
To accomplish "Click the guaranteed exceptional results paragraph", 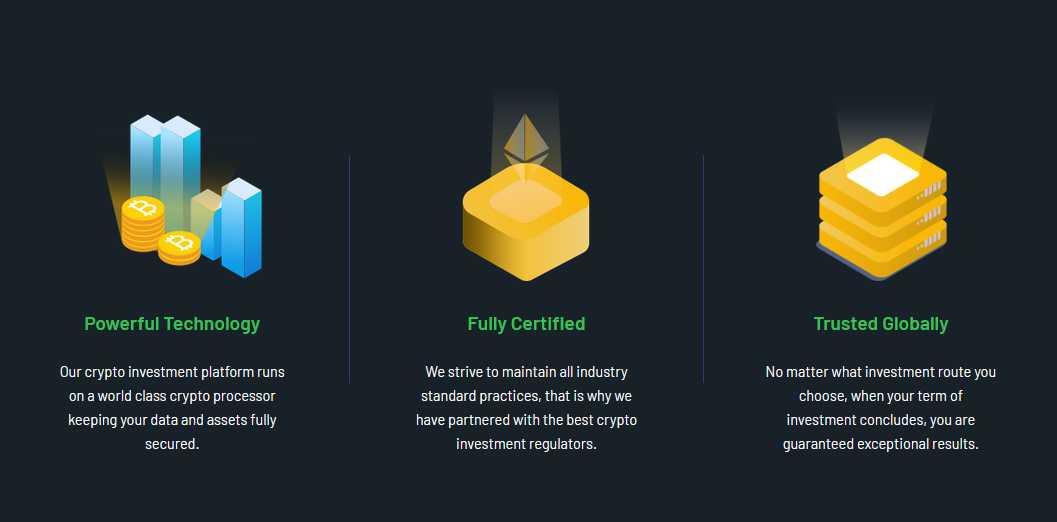I will click(x=881, y=408).
